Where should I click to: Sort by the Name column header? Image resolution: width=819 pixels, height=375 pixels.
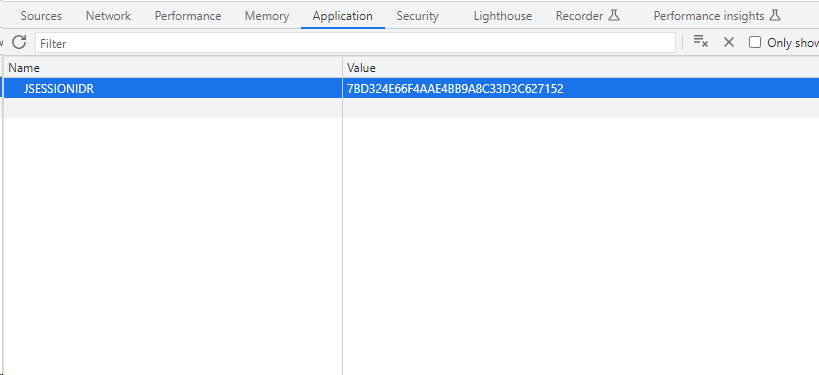(172, 67)
